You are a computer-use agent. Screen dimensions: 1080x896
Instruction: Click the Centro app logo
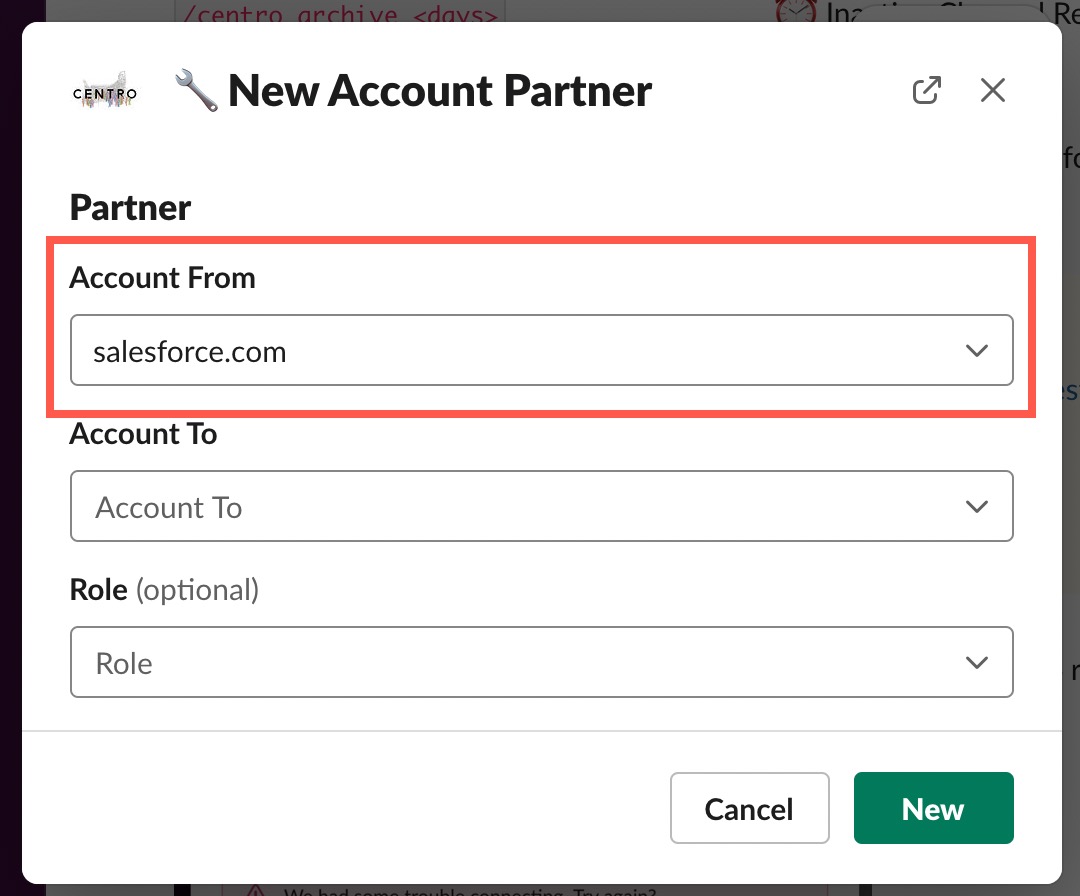coord(105,91)
